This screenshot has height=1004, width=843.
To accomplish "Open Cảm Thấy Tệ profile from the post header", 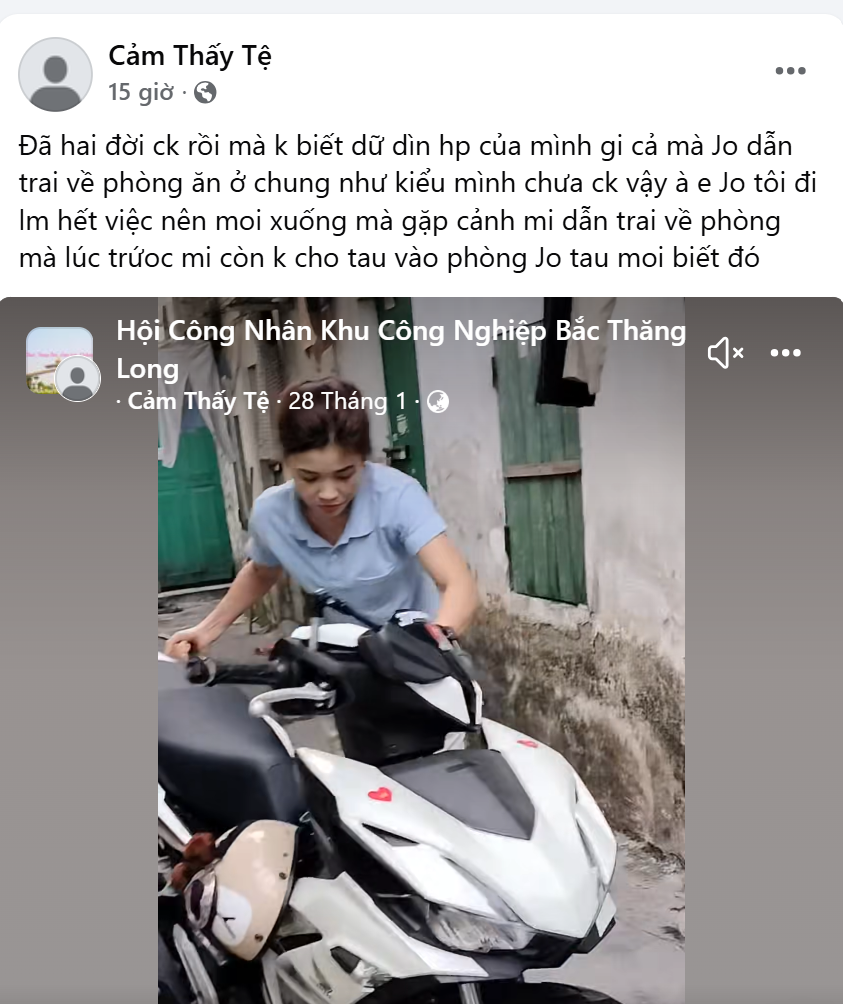I will [190, 56].
